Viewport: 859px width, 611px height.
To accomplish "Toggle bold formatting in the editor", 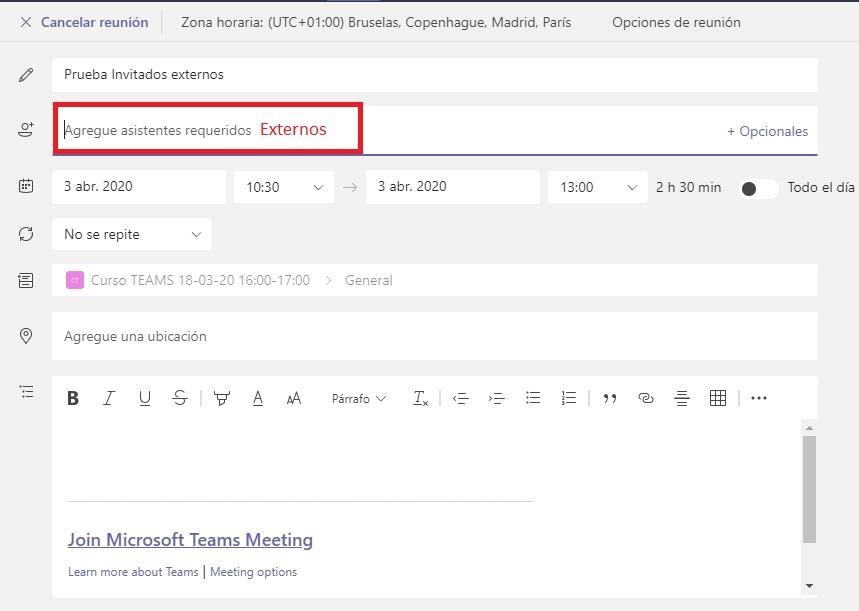I will point(73,398).
